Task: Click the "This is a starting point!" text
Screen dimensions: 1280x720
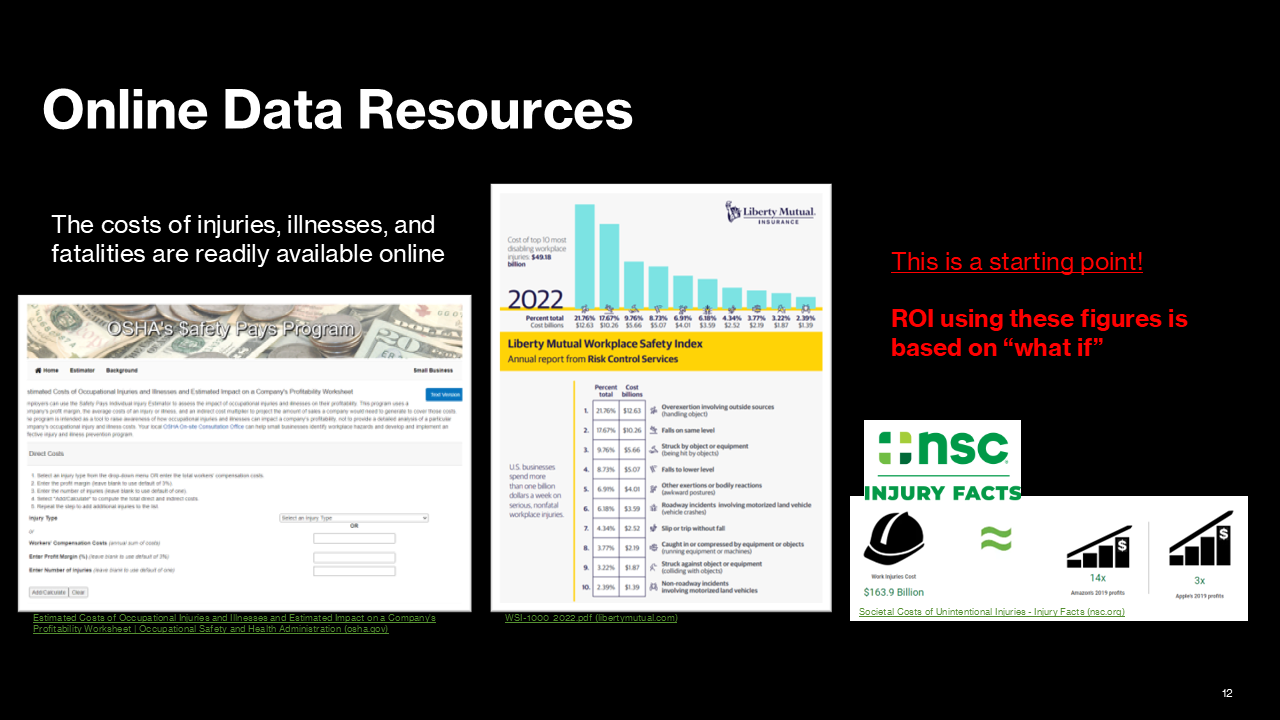Action: 1017,262
